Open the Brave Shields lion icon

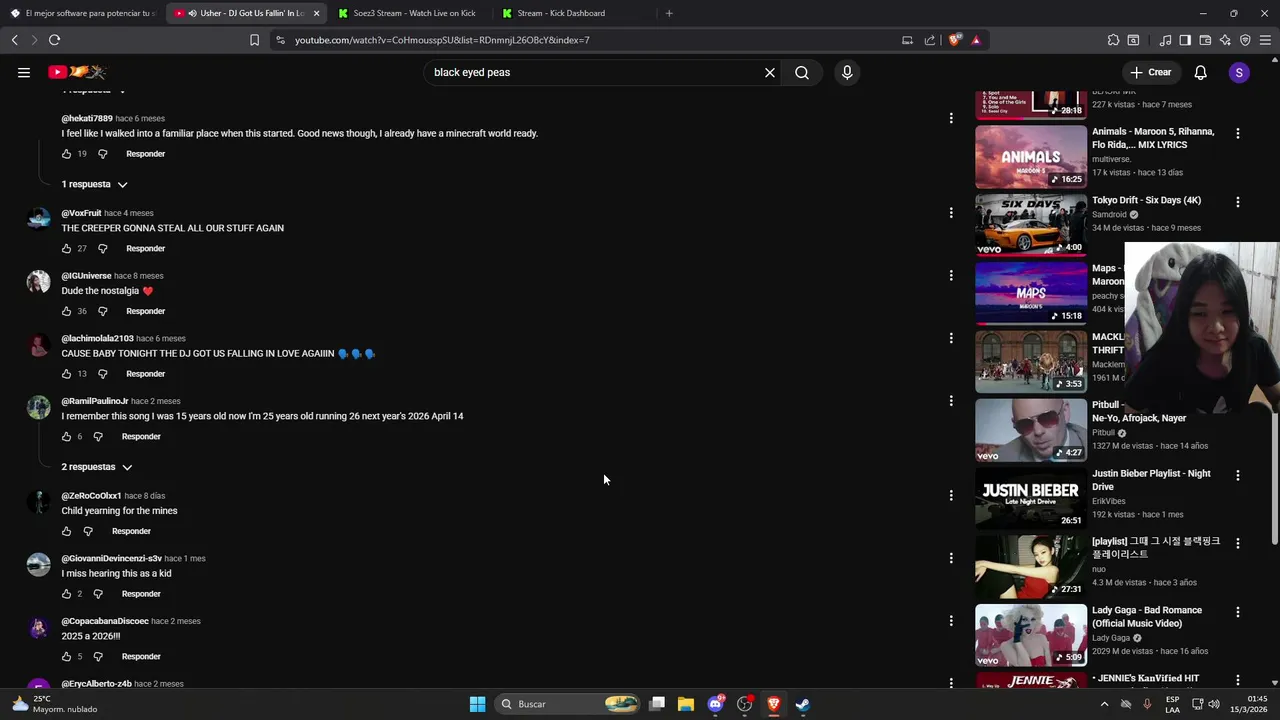pos(955,40)
